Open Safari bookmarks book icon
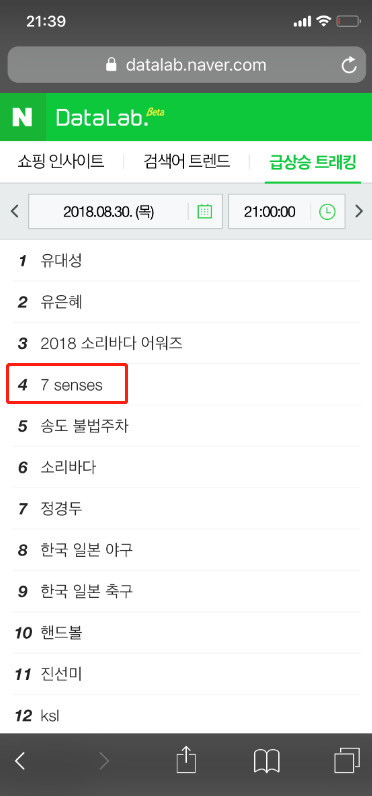Image resolution: width=372 pixels, height=796 pixels. coord(266,761)
